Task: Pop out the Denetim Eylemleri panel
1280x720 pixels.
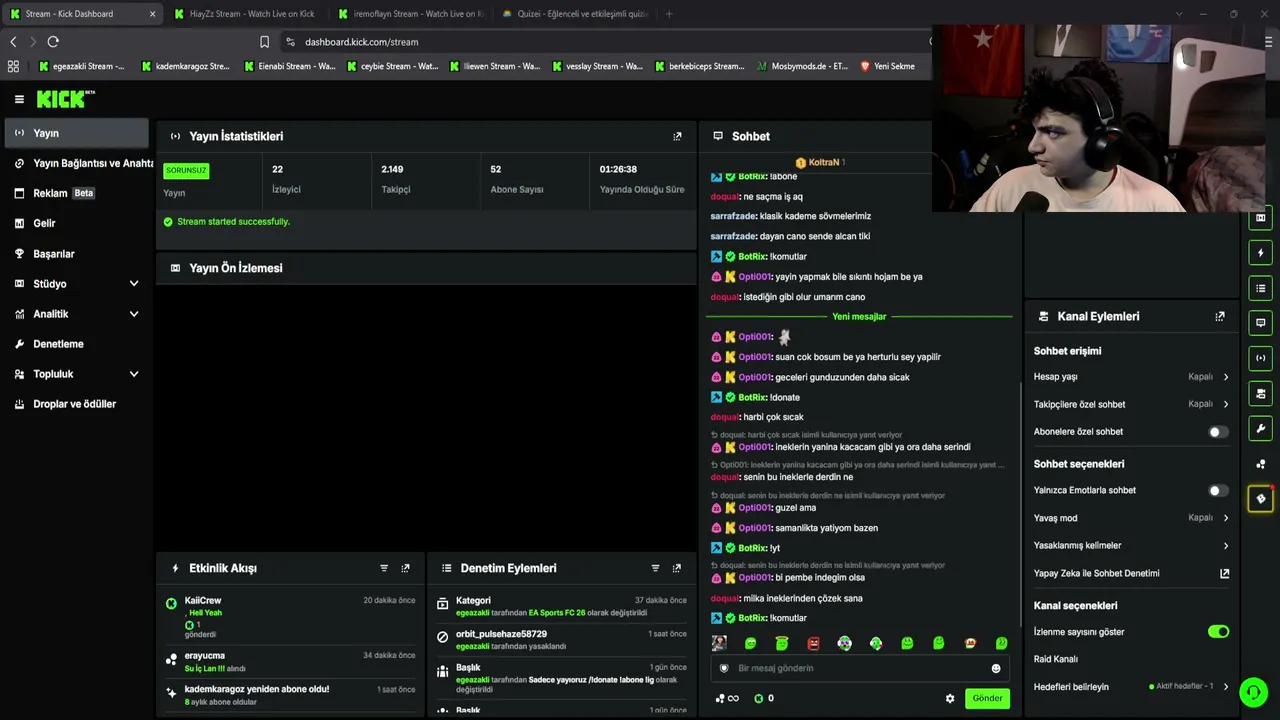Action: 677,568
